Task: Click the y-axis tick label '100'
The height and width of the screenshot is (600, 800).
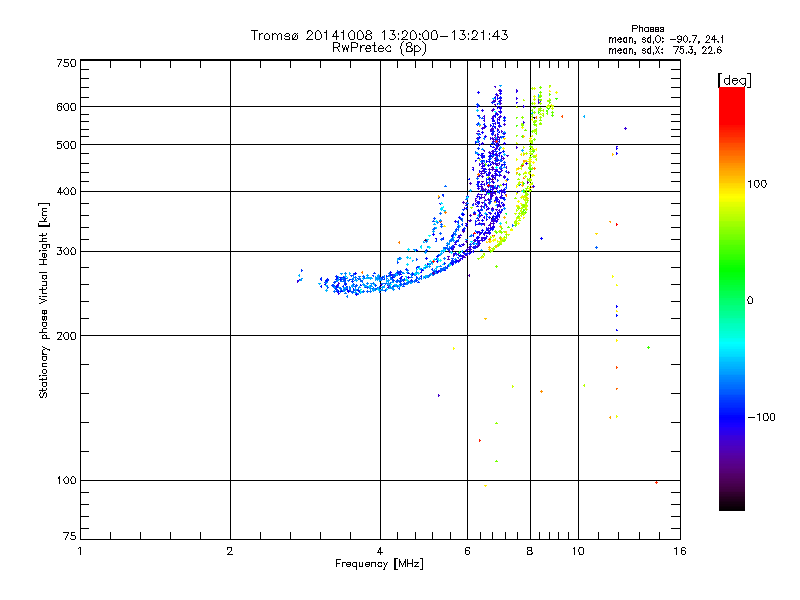Action: click(67, 481)
